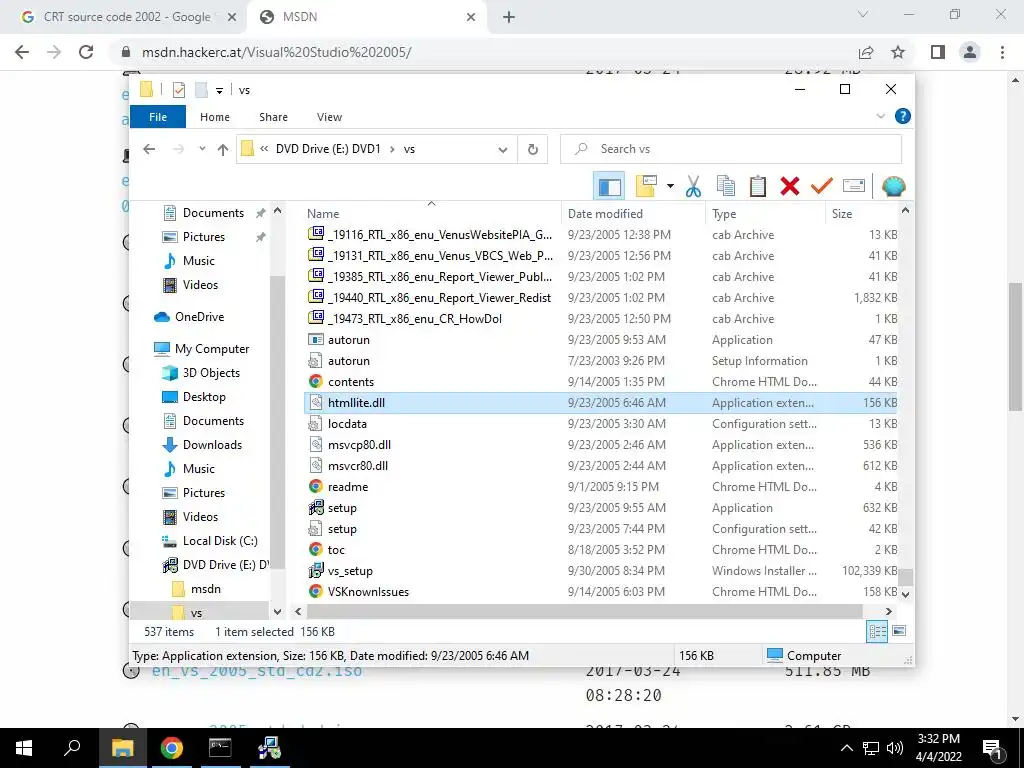This screenshot has height=768, width=1024.
Task: Click the Details view button in status bar
Action: 877,632
